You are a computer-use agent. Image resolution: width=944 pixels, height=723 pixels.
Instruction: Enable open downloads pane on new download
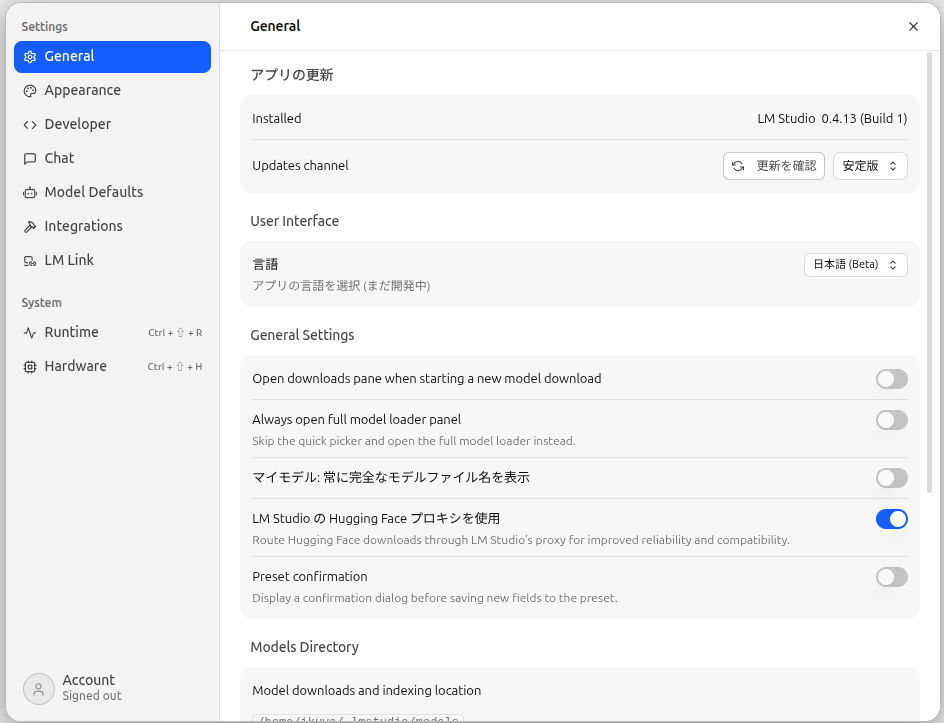[x=892, y=379]
